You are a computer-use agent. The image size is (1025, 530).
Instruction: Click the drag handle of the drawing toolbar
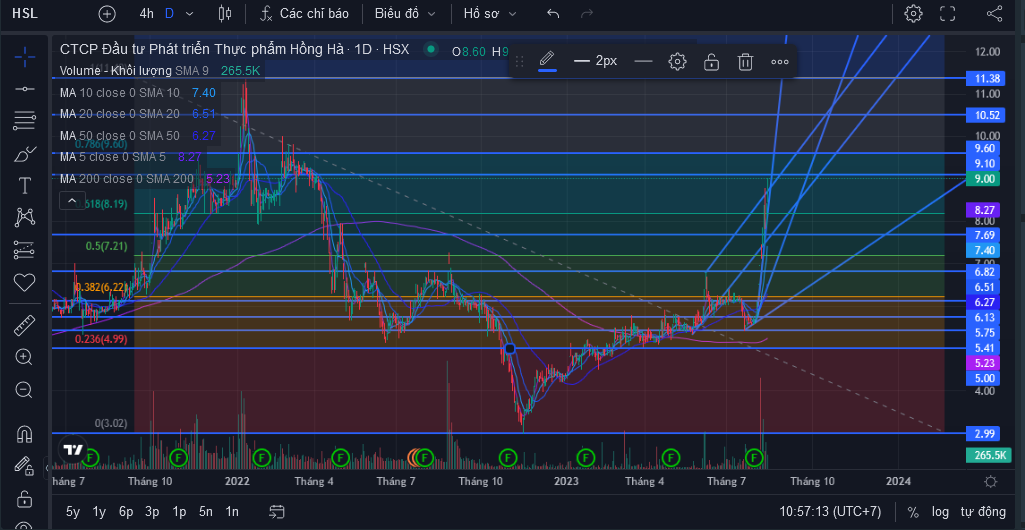pyautogui.click(x=520, y=61)
